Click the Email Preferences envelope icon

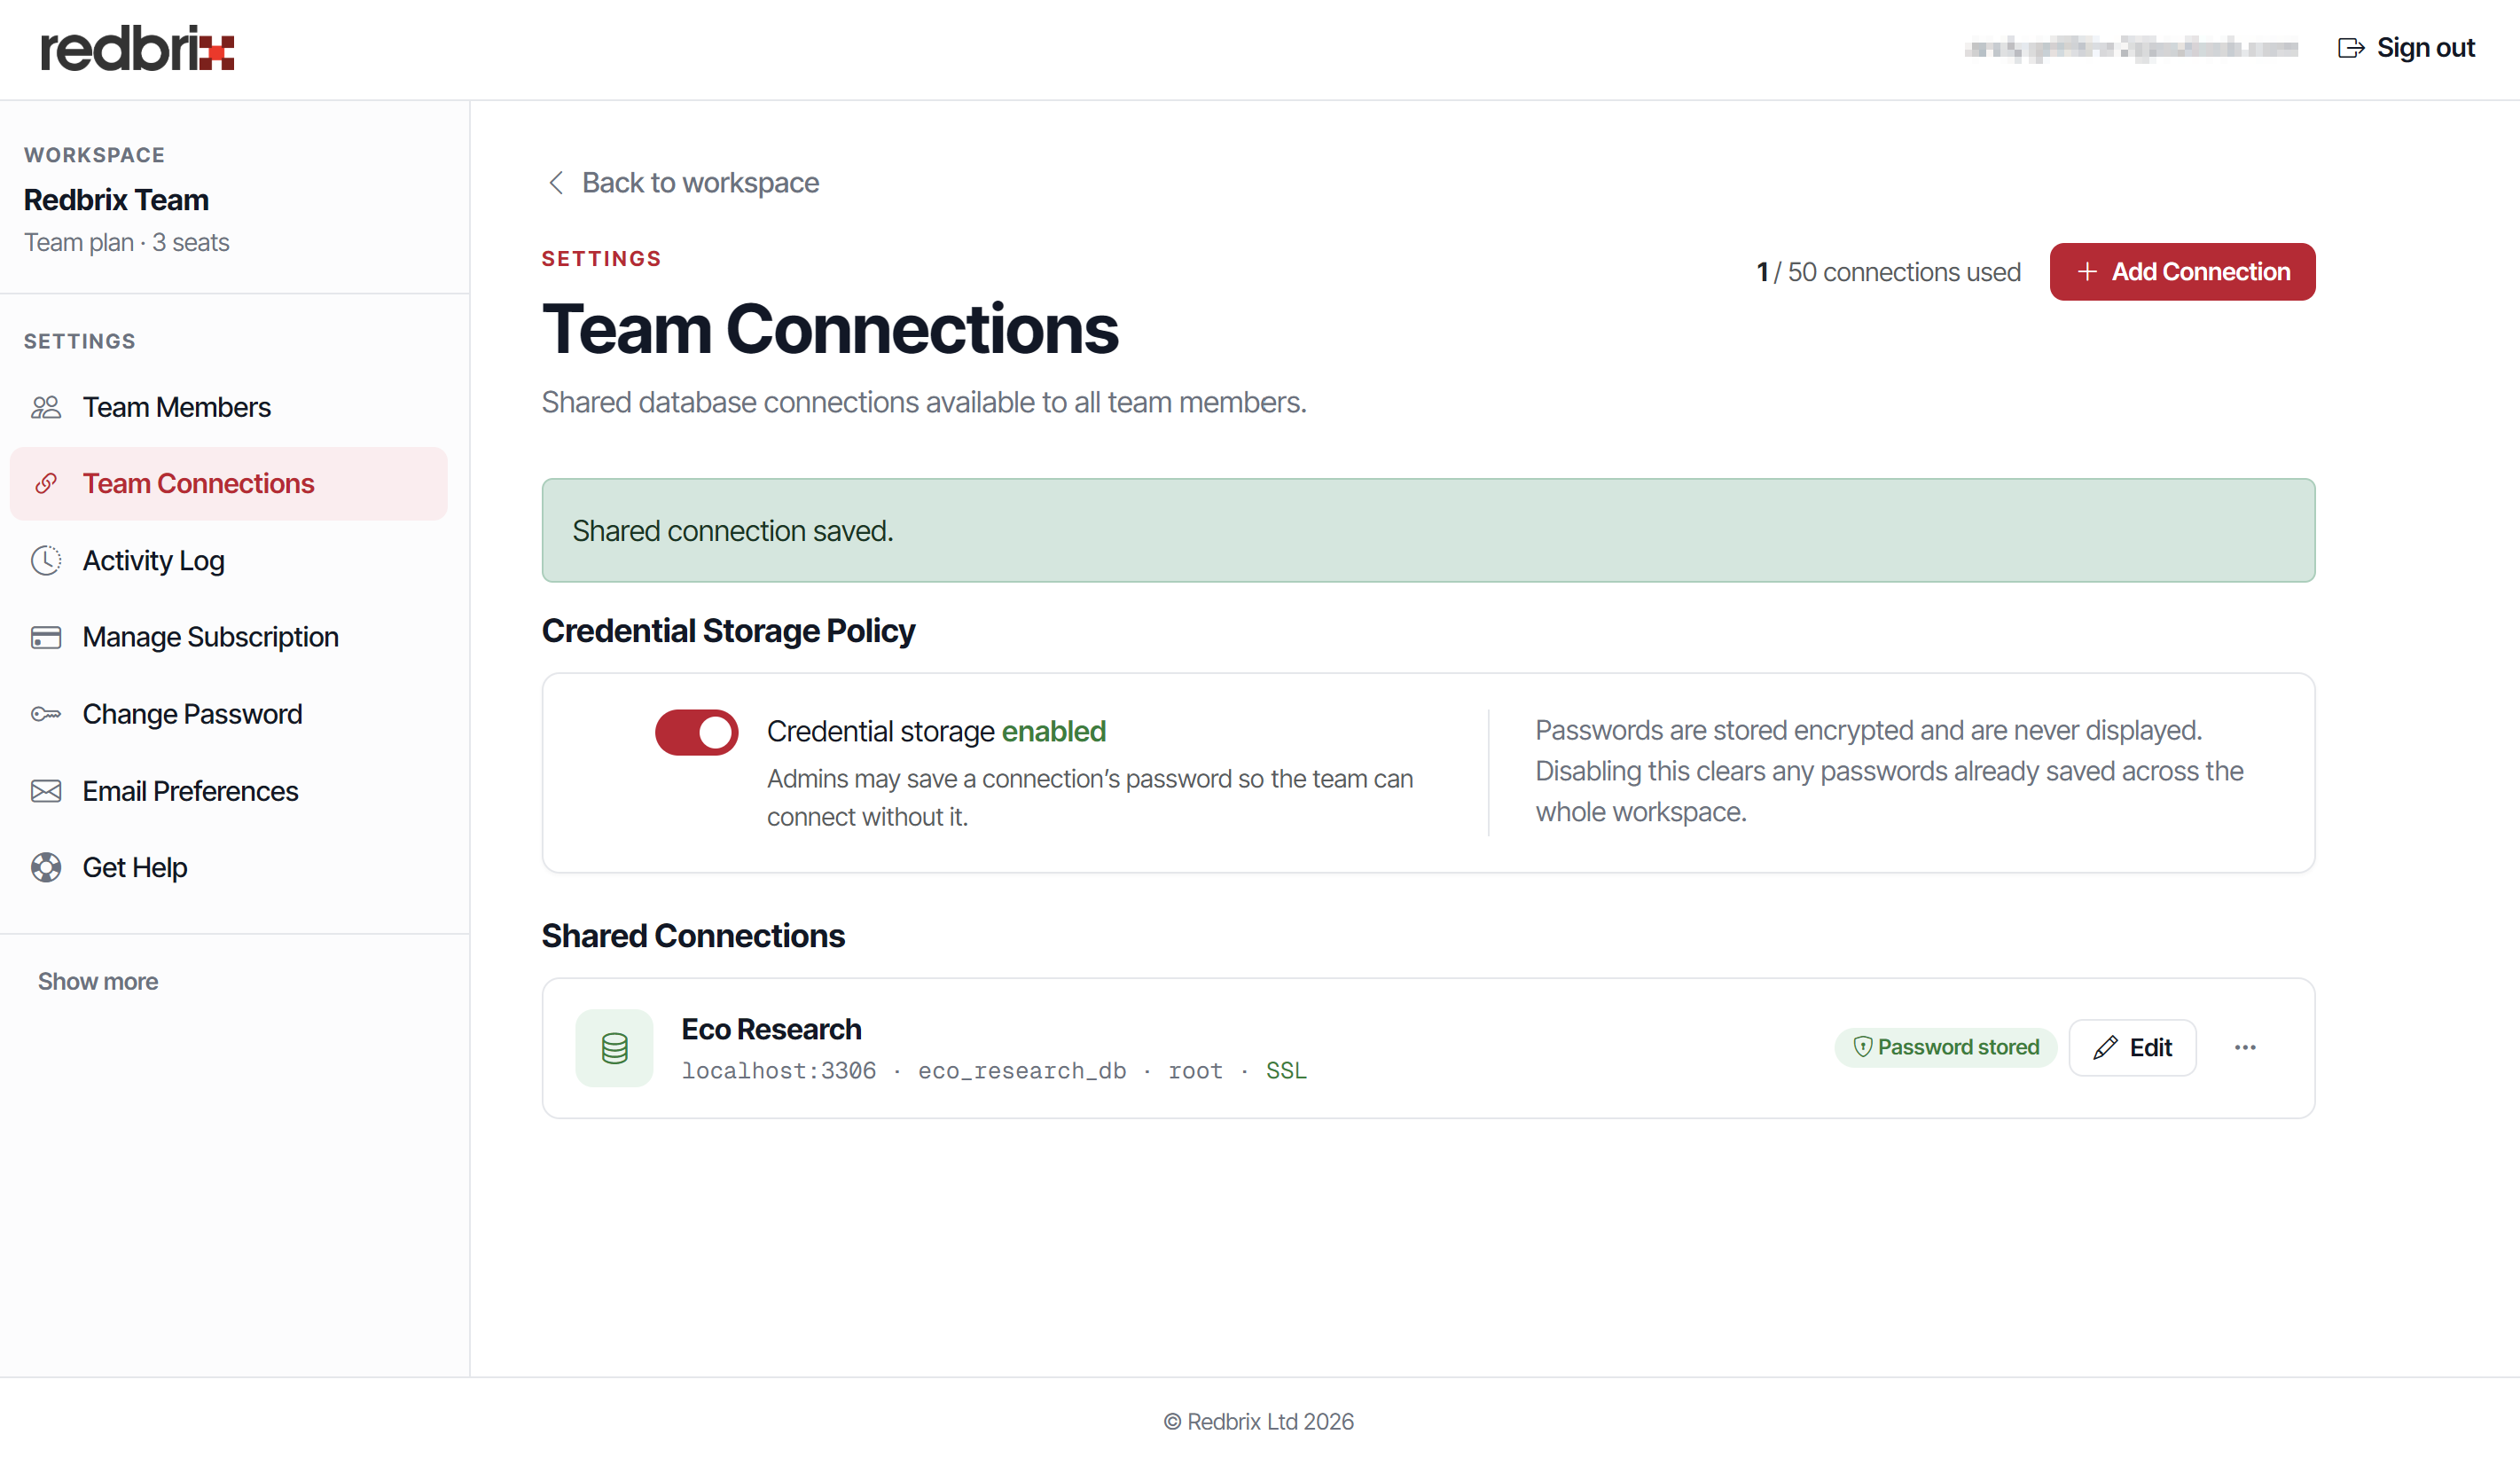46,791
